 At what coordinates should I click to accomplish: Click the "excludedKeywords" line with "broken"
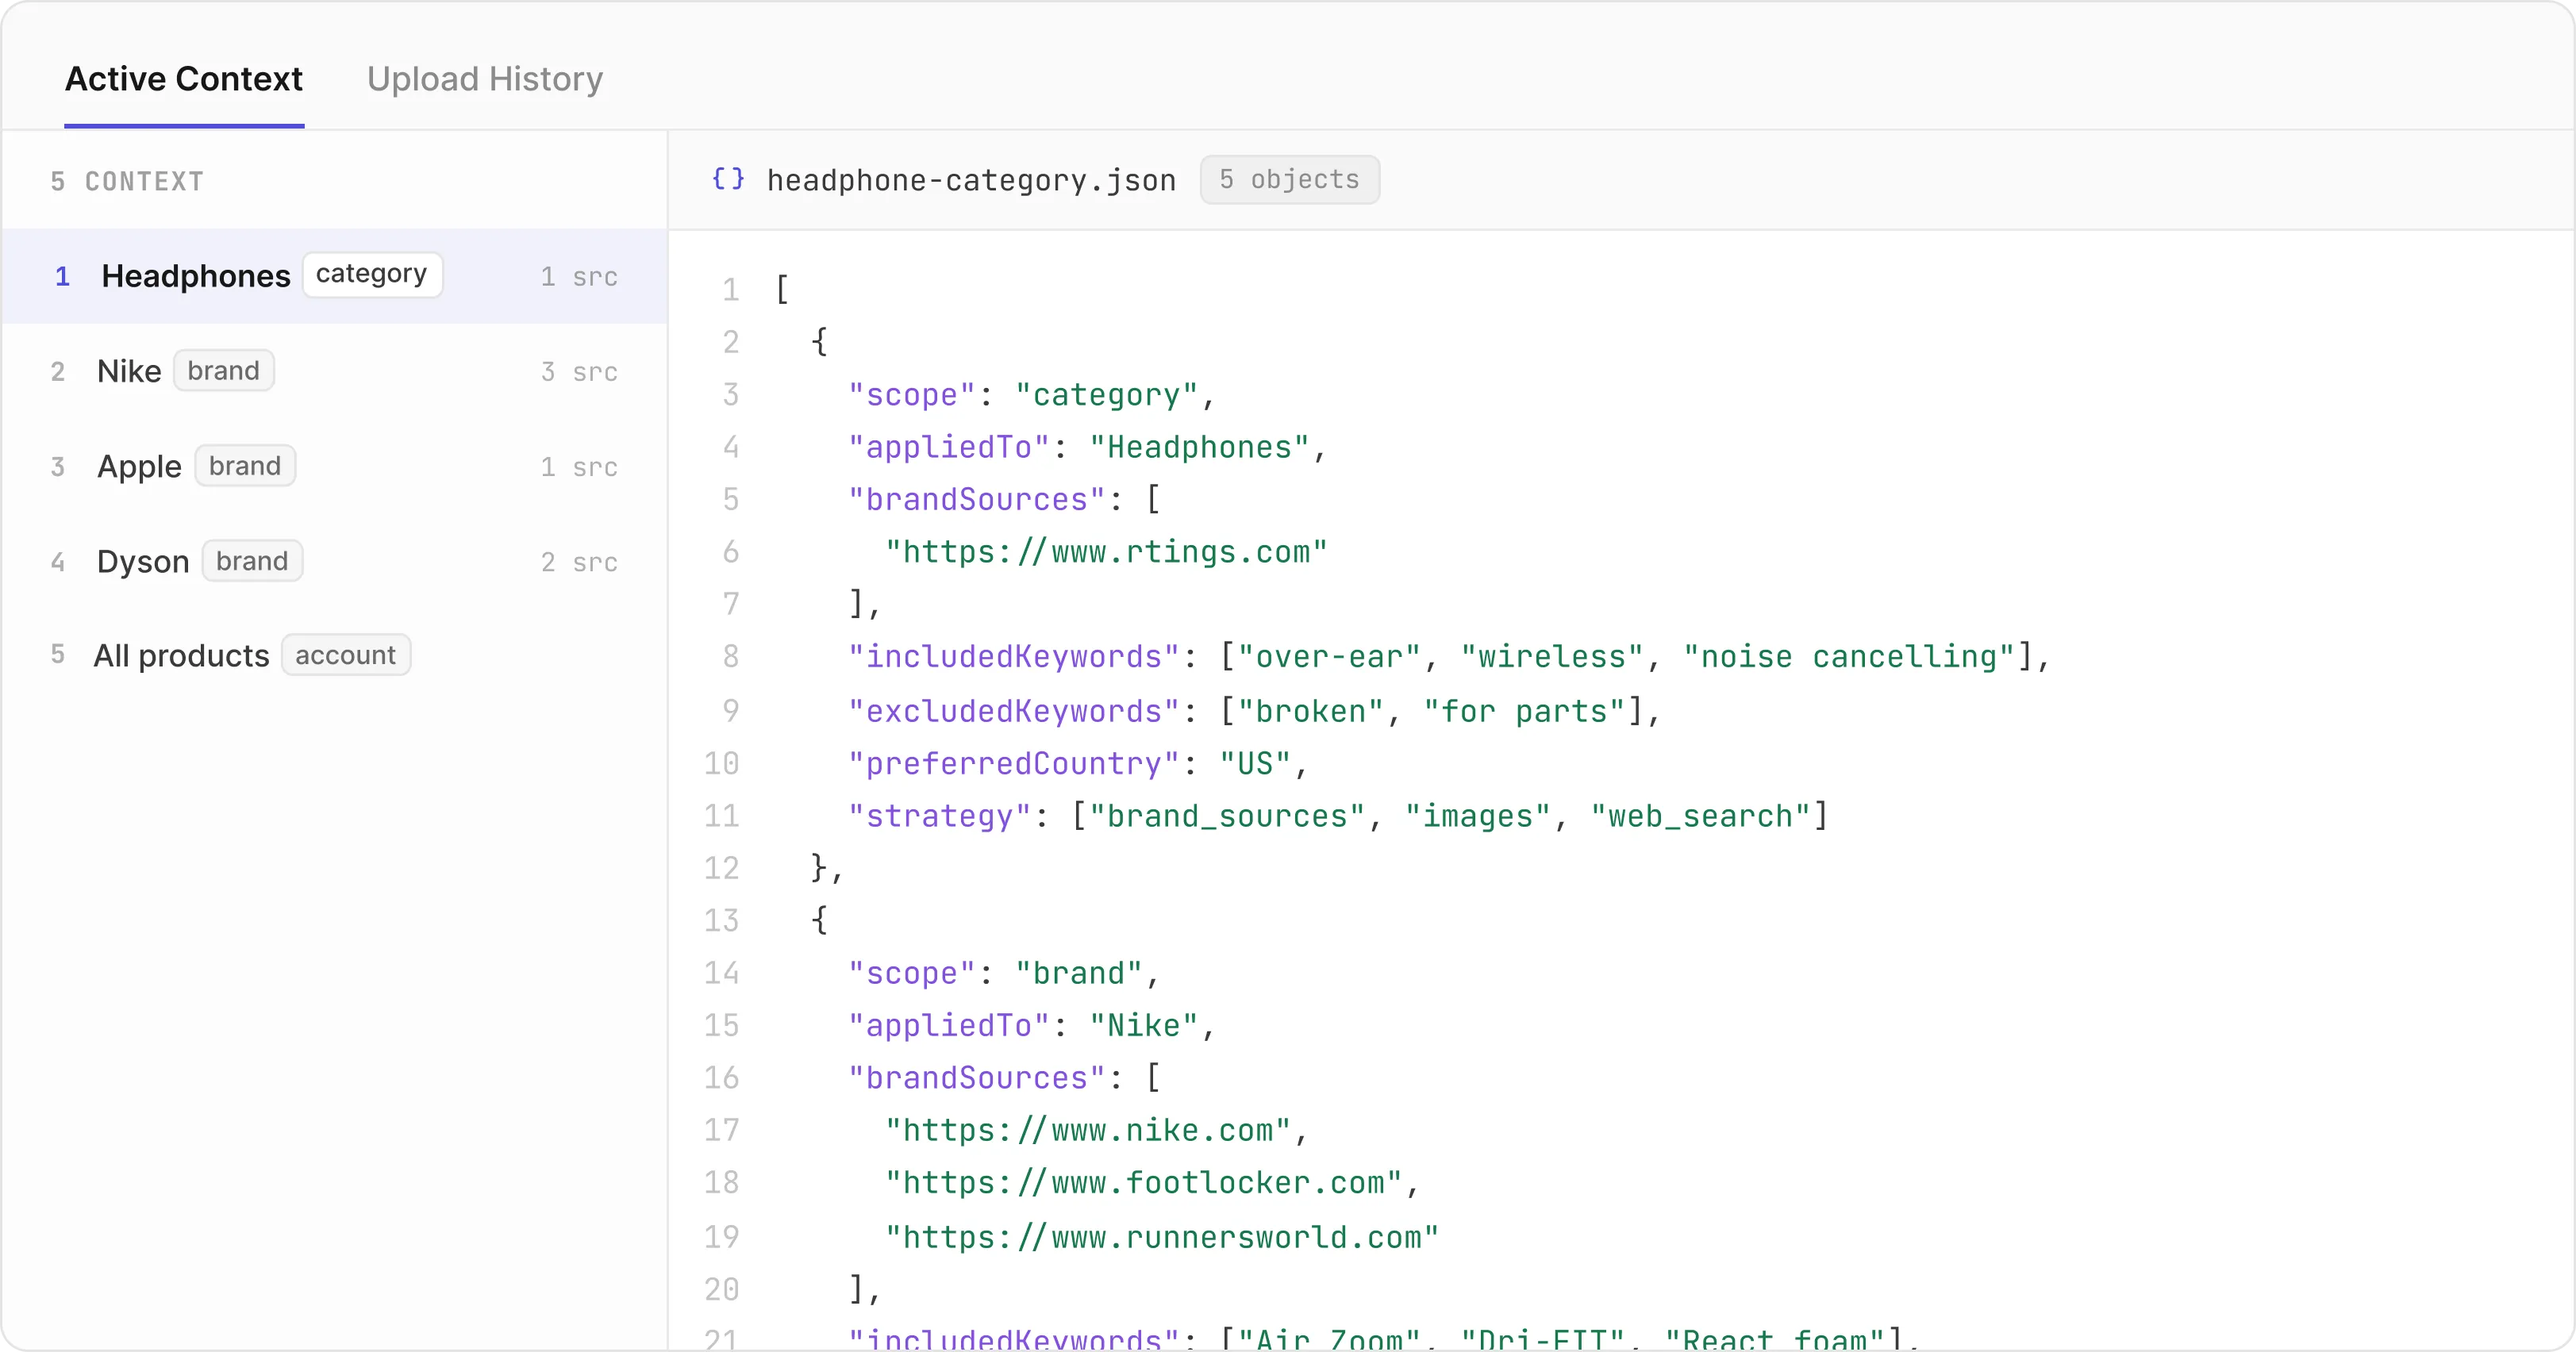point(1254,711)
